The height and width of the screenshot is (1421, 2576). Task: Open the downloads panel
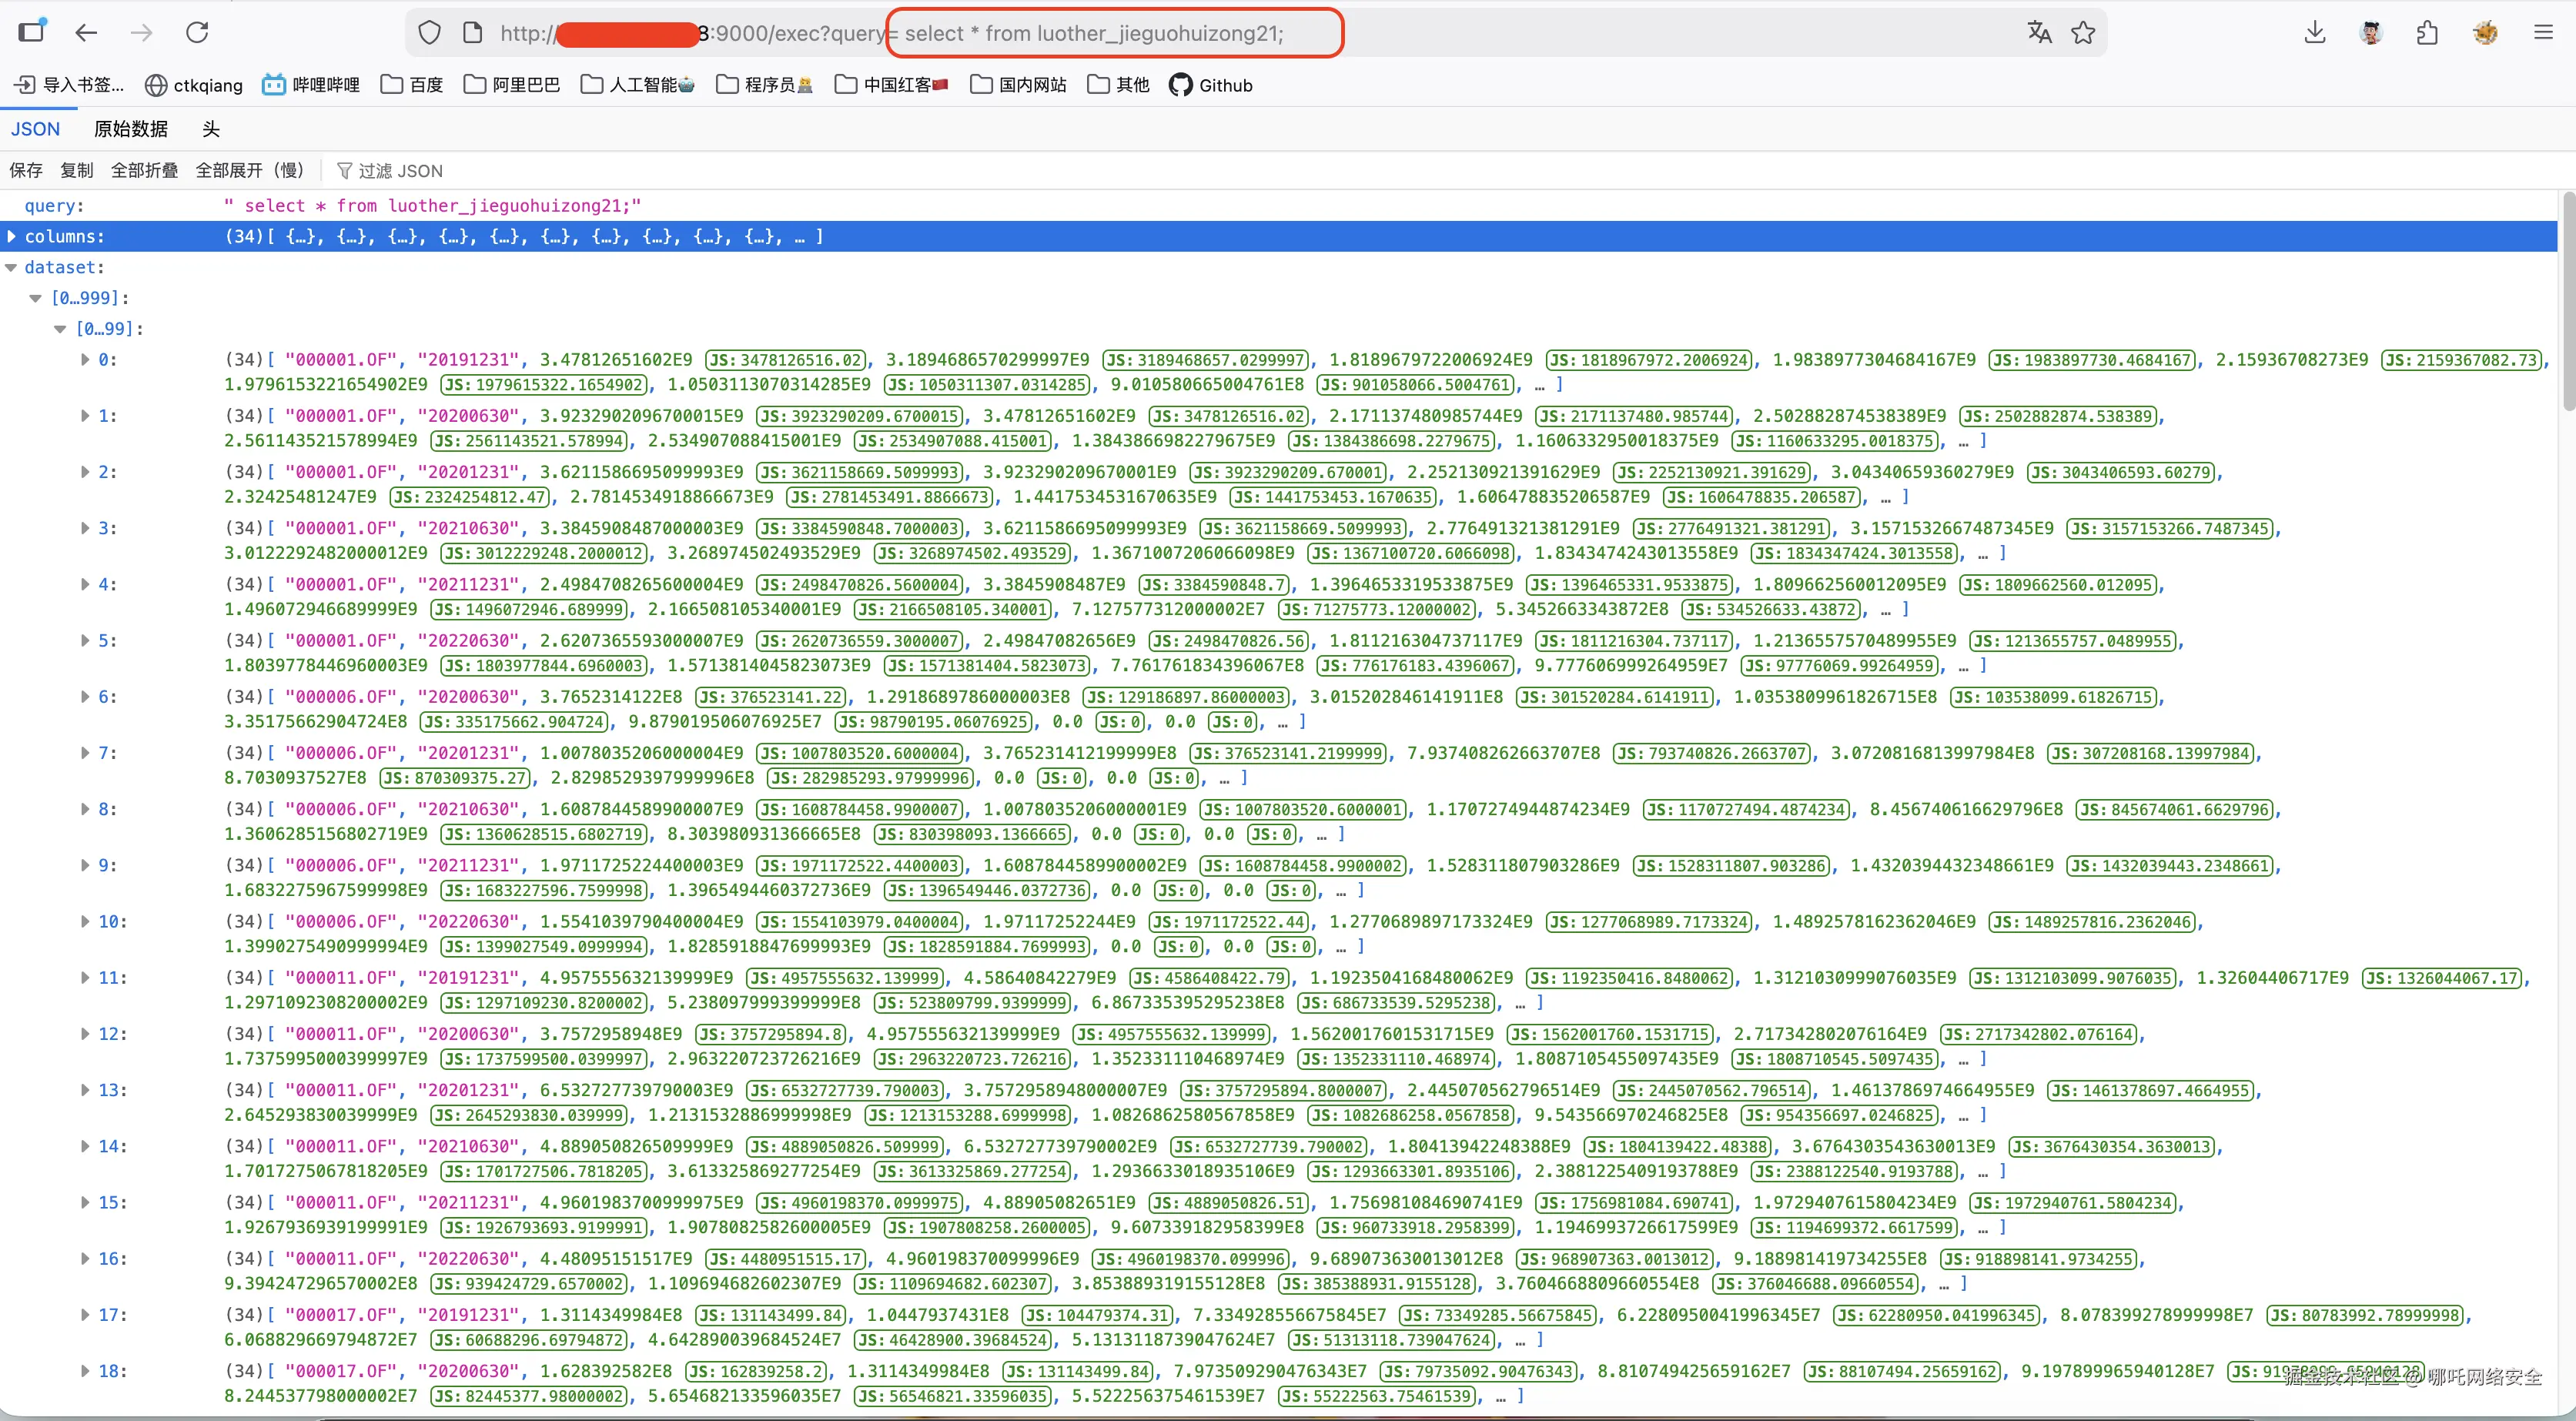tap(2314, 33)
